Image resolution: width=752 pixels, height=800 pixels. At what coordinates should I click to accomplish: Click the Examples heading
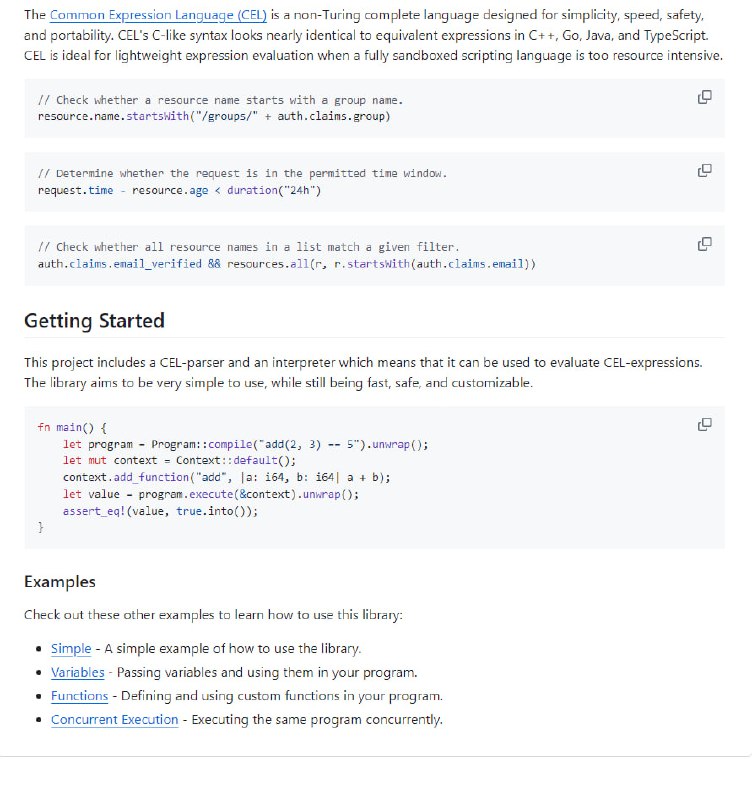(60, 582)
